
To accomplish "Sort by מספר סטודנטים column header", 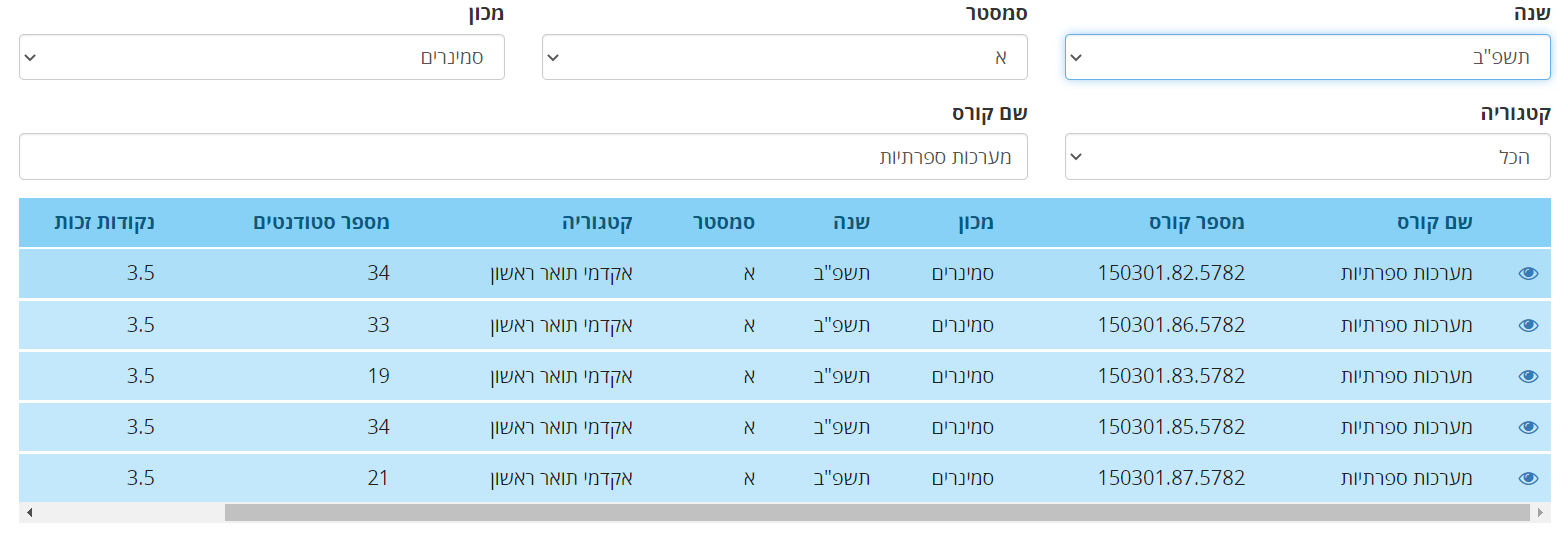I will click(x=320, y=223).
